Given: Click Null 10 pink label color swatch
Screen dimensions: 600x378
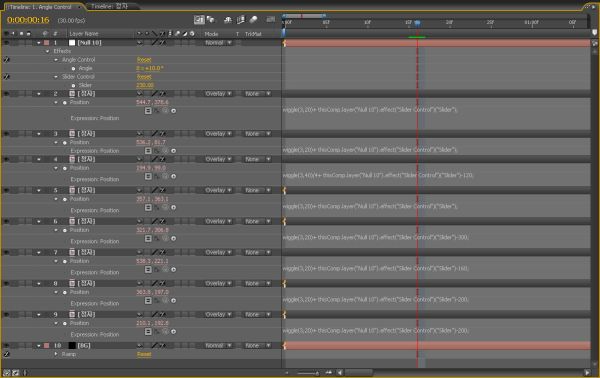Looking at the screenshot, I should [x=47, y=43].
